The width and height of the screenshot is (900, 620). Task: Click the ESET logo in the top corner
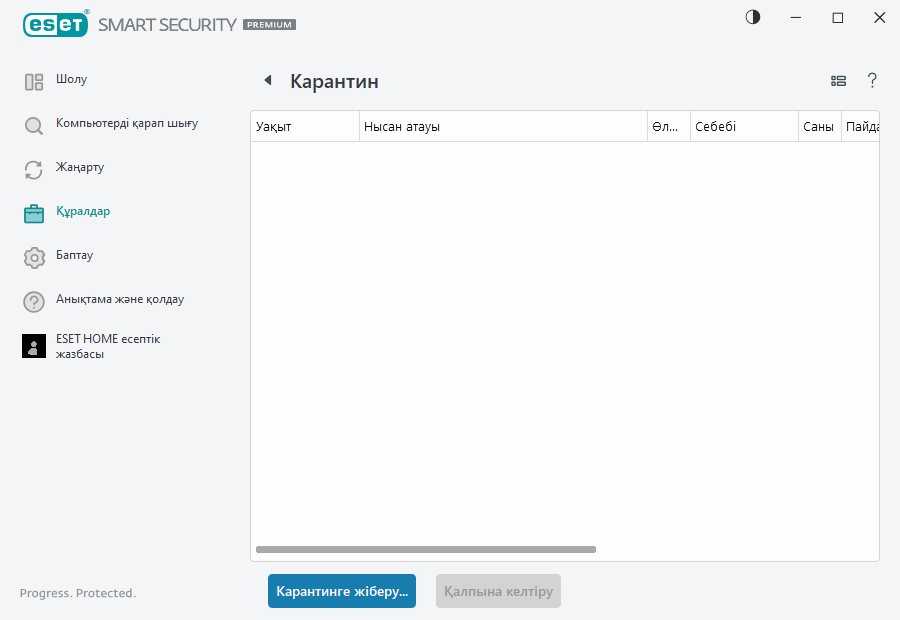[x=55, y=24]
